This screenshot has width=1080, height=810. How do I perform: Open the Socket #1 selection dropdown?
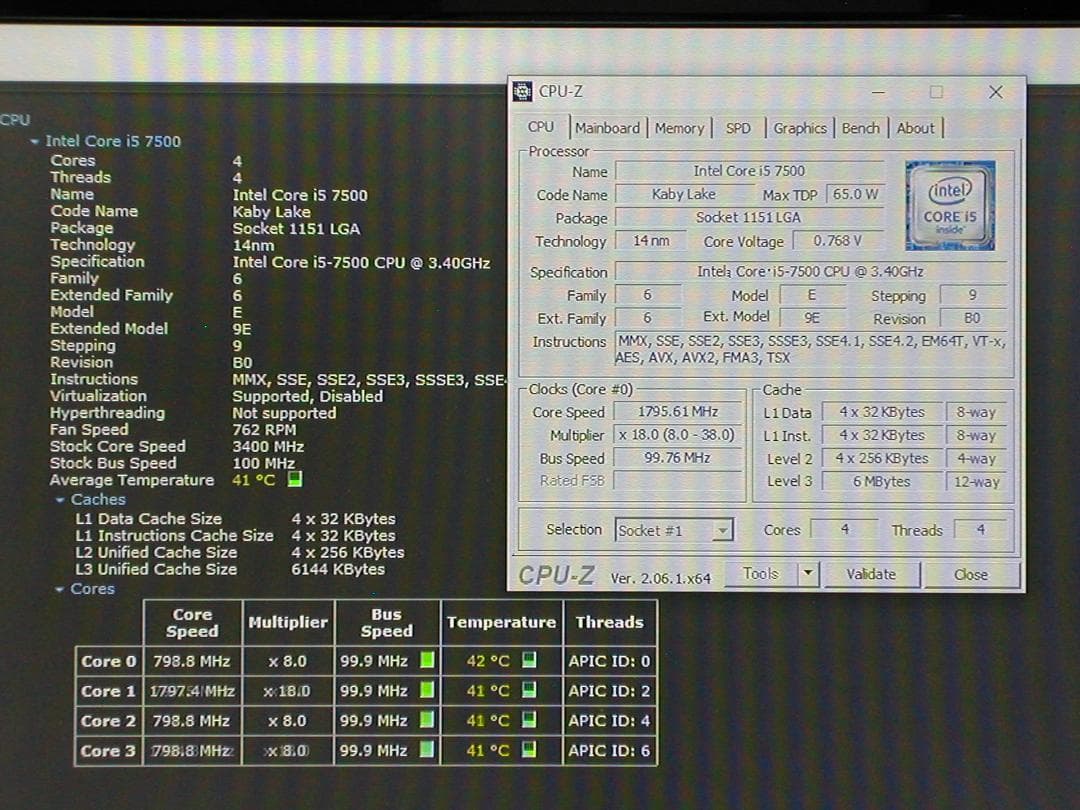[722, 530]
